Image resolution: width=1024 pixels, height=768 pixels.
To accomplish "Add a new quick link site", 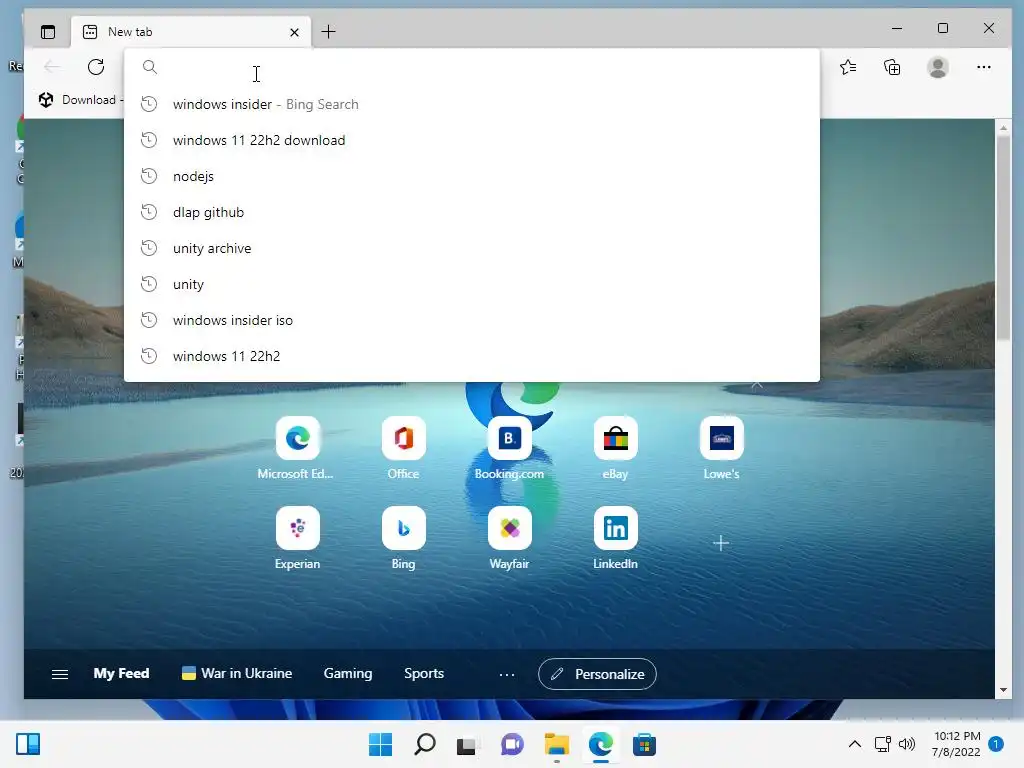I will (721, 543).
